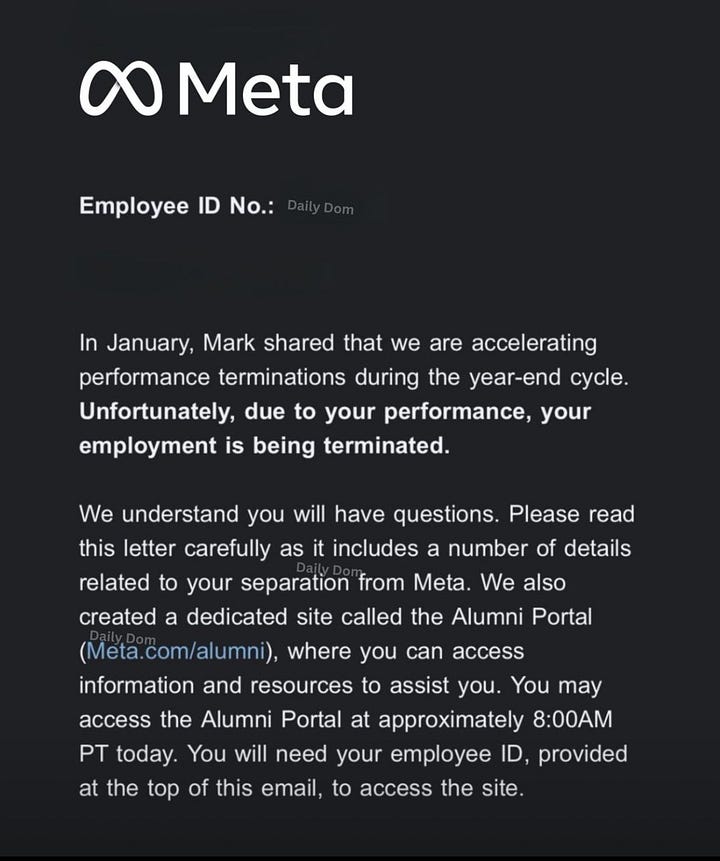720x861 pixels.
Task: Open the Meta.com/alumni link
Action: tap(176, 651)
